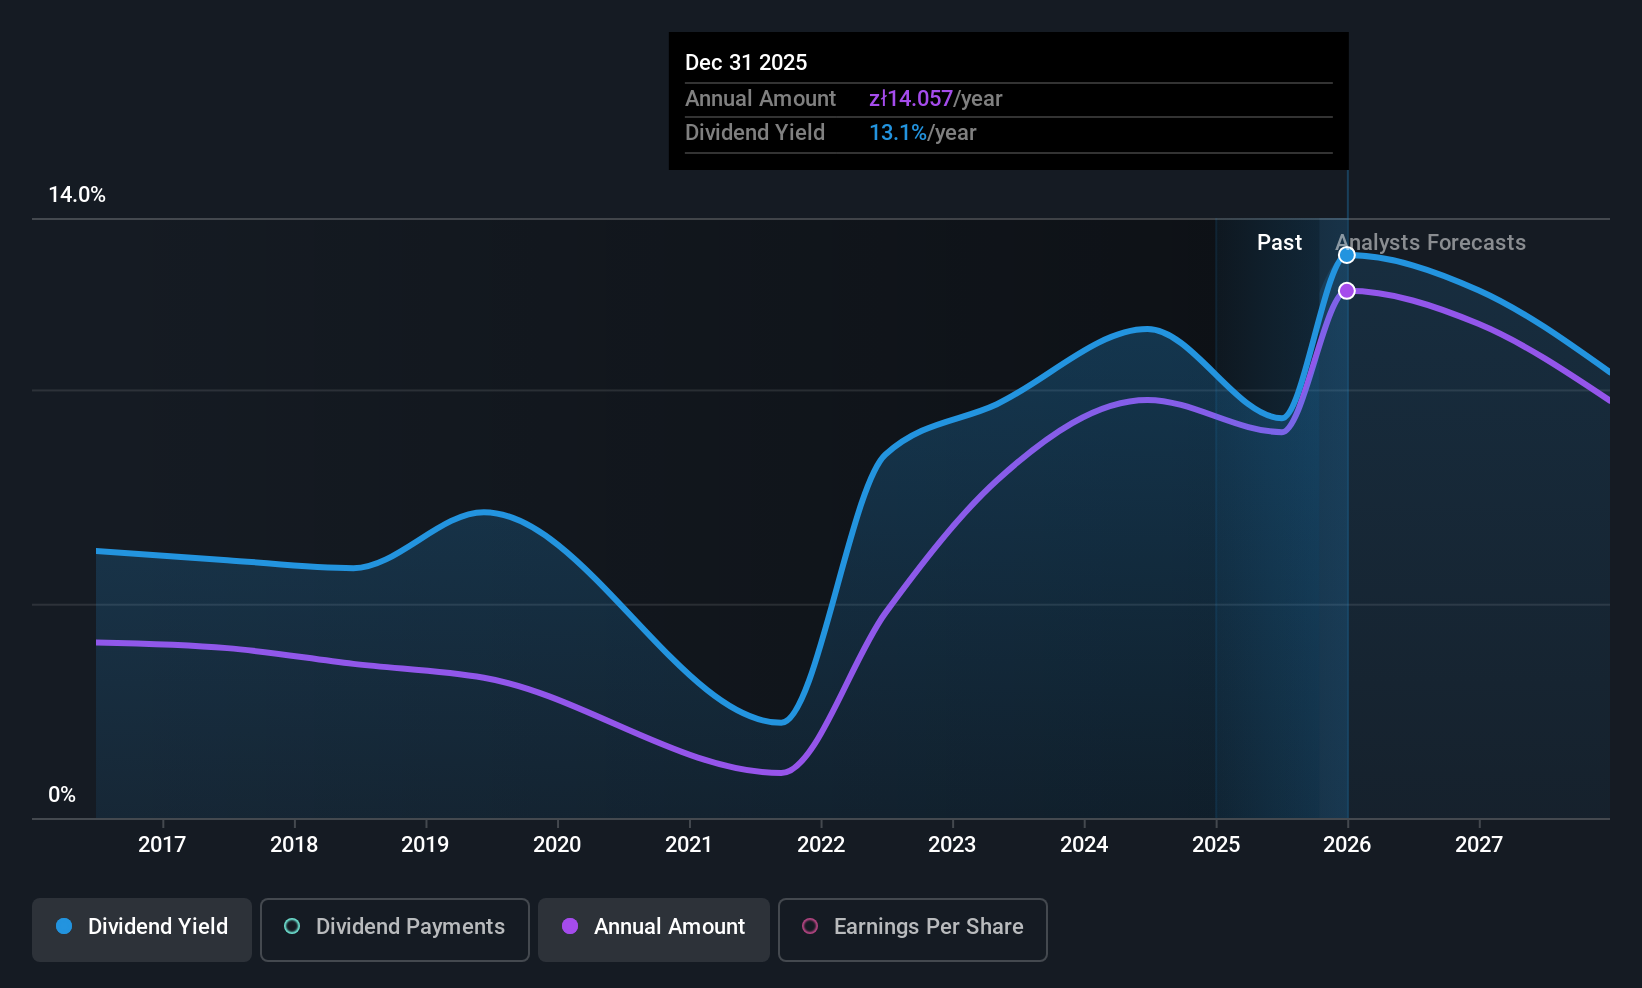The image size is (1642, 988).
Task: Toggle the Annual Amount legend button
Action: 654,930
